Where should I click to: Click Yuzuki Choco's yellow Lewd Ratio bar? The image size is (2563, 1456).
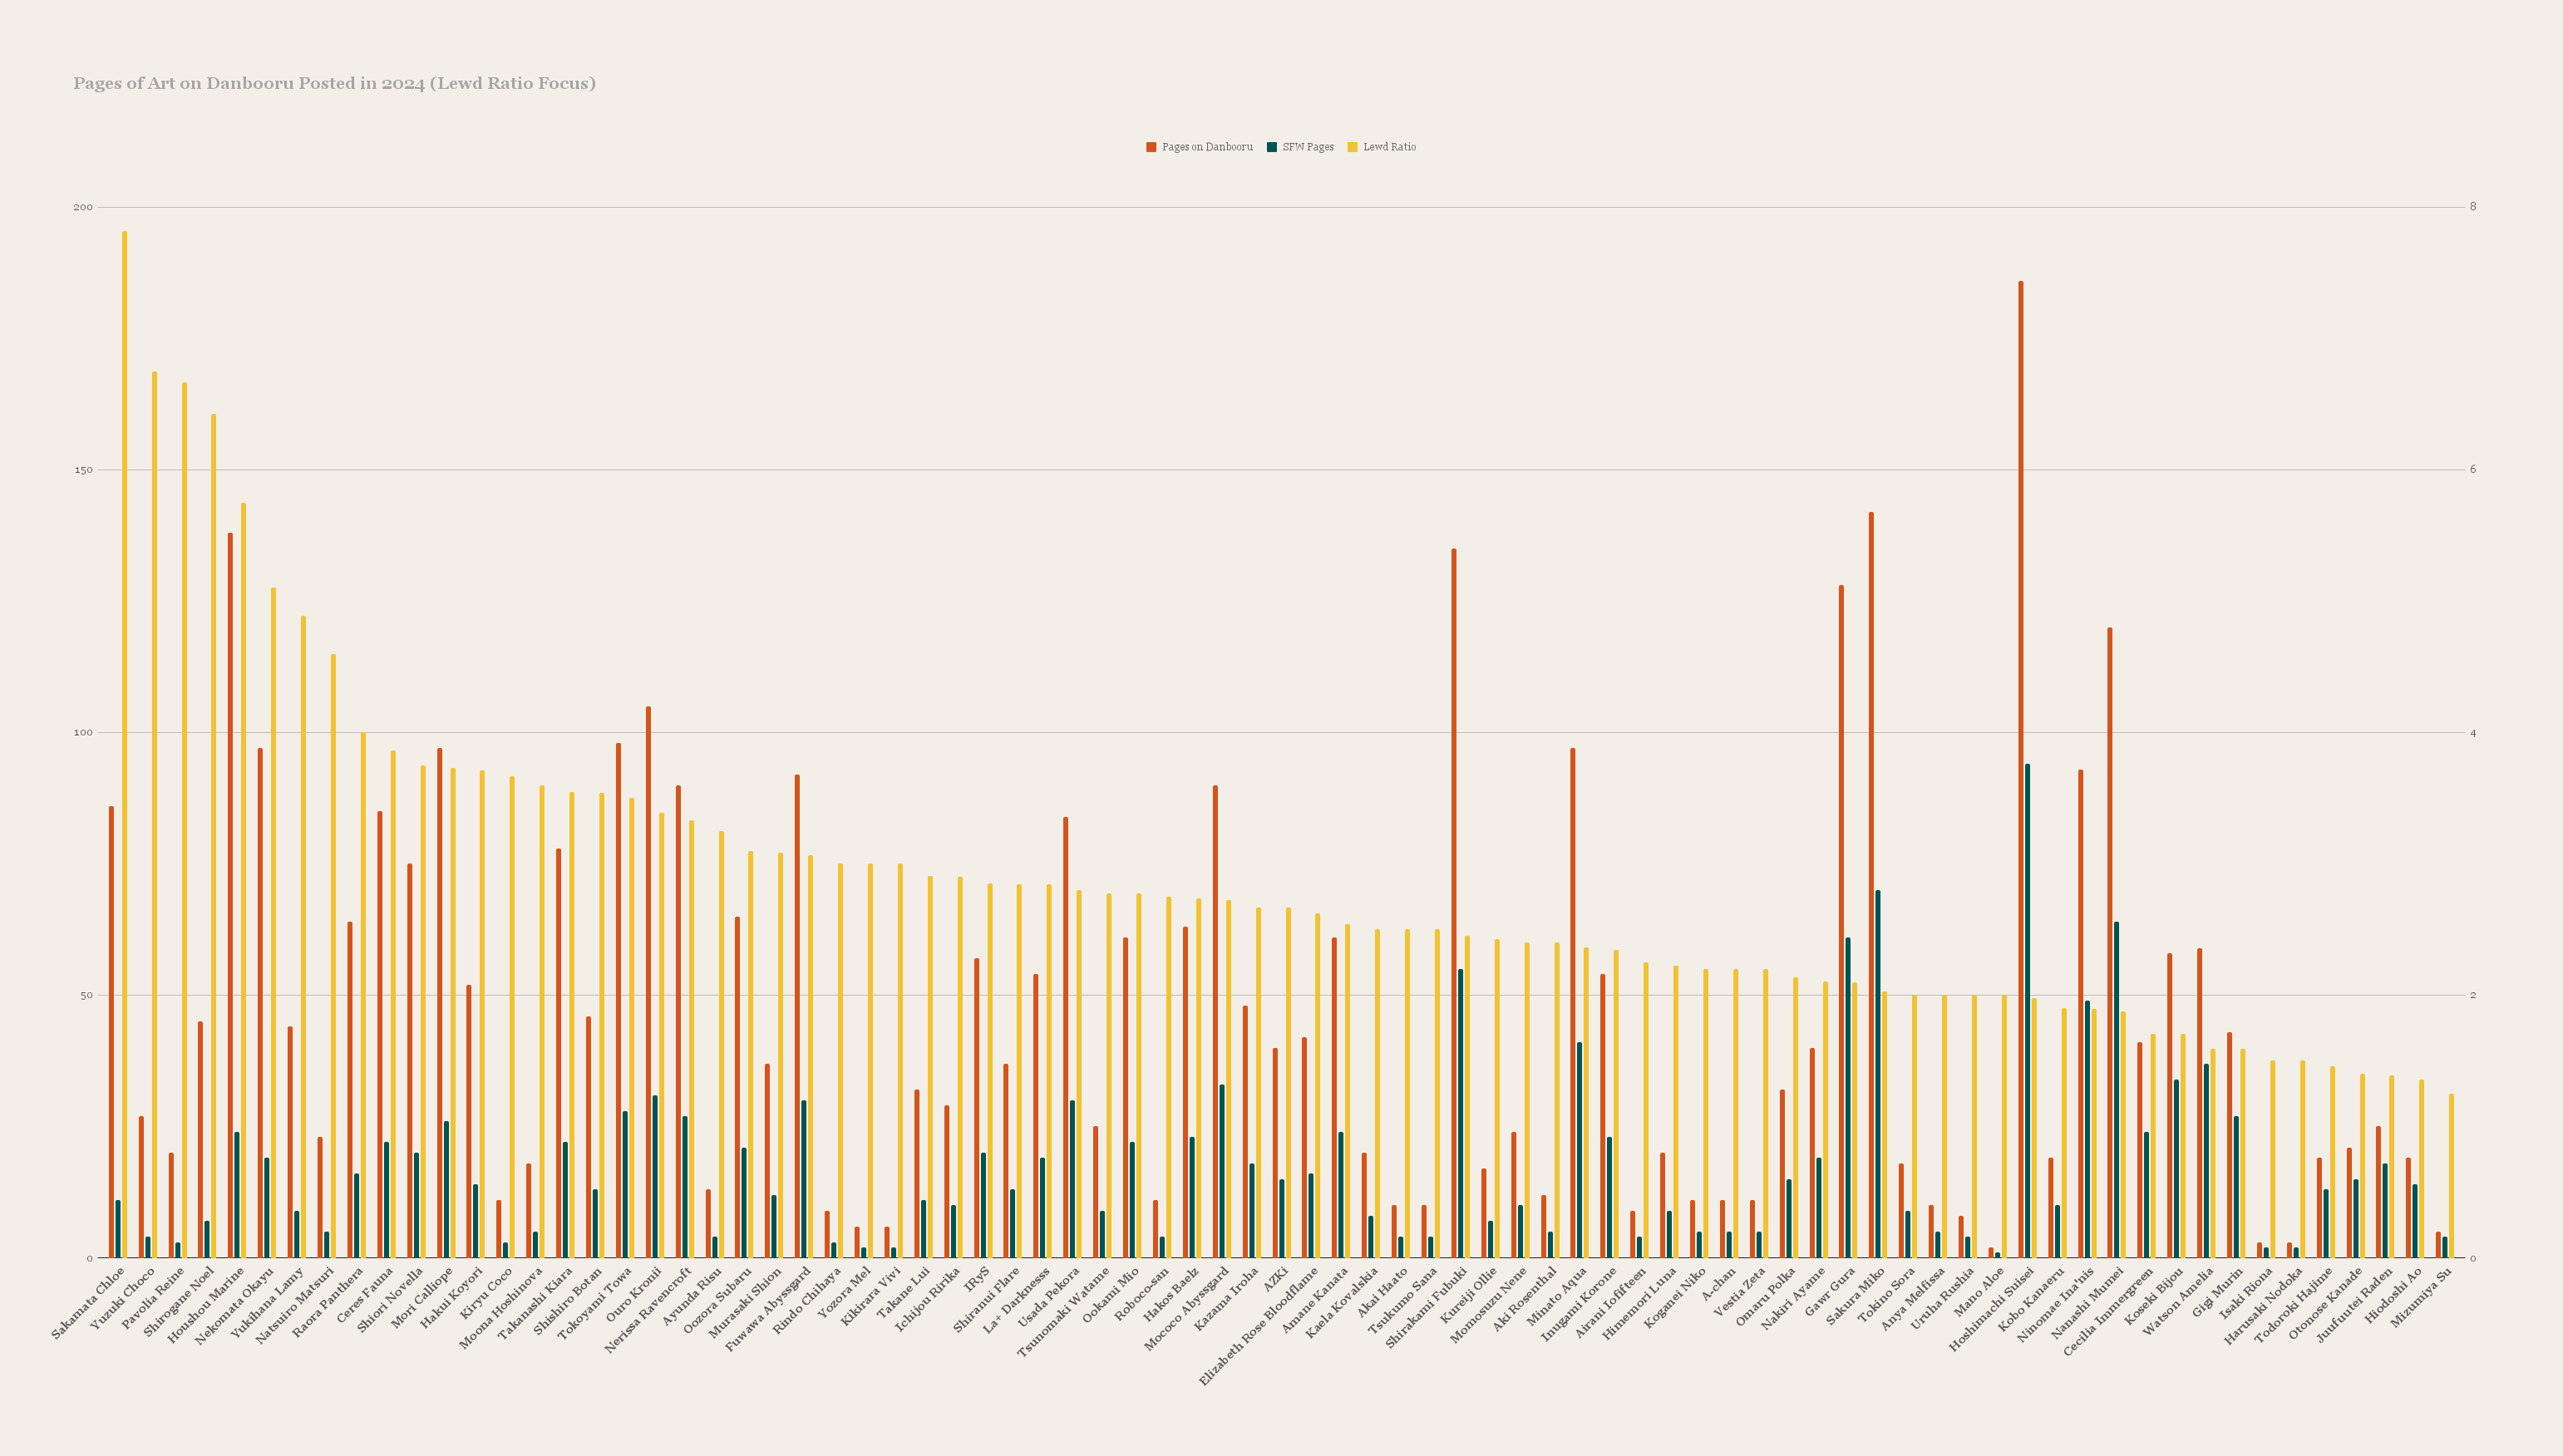coord(155,814)
